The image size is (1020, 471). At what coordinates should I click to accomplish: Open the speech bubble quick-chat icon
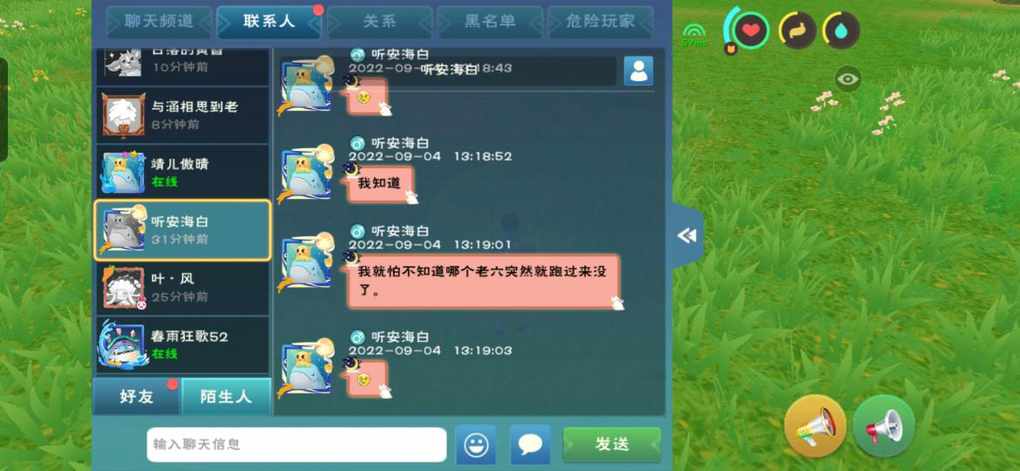click(530, 444)
